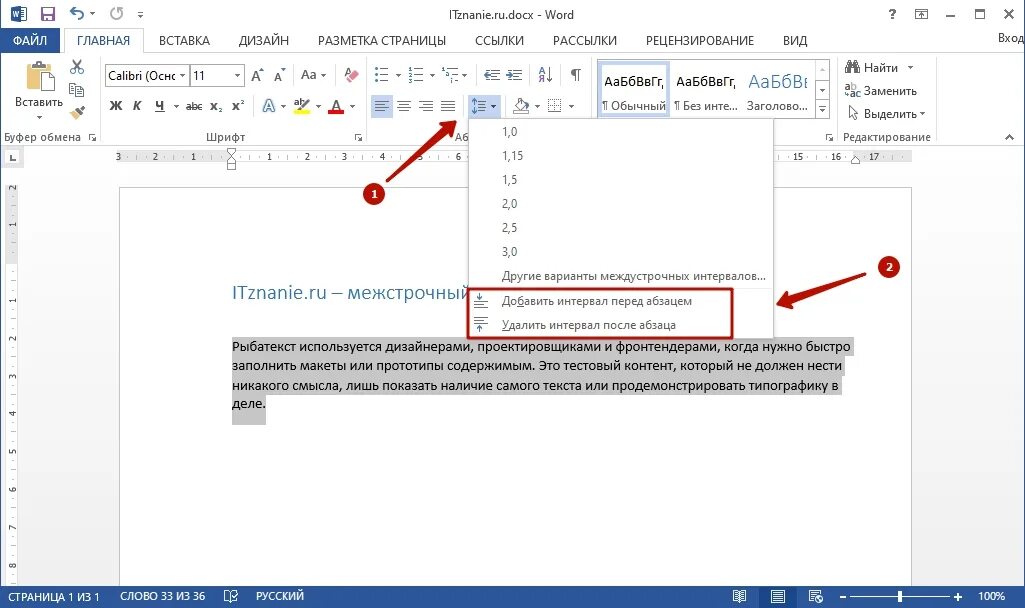Choose Удалить интервал после абзаца
1025x608 pixels.
tap(621, 325)
